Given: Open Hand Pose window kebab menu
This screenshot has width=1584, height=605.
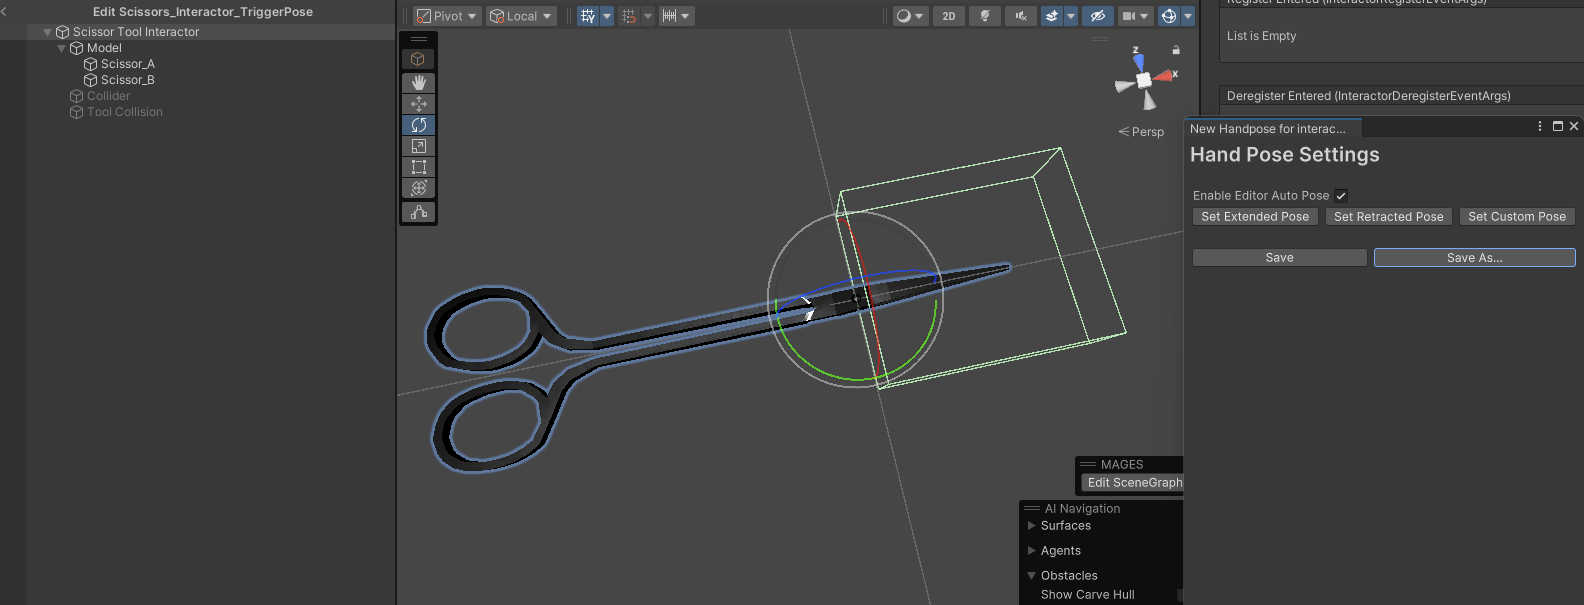Looking at the screenshot, I should [x=1540, y=126].
